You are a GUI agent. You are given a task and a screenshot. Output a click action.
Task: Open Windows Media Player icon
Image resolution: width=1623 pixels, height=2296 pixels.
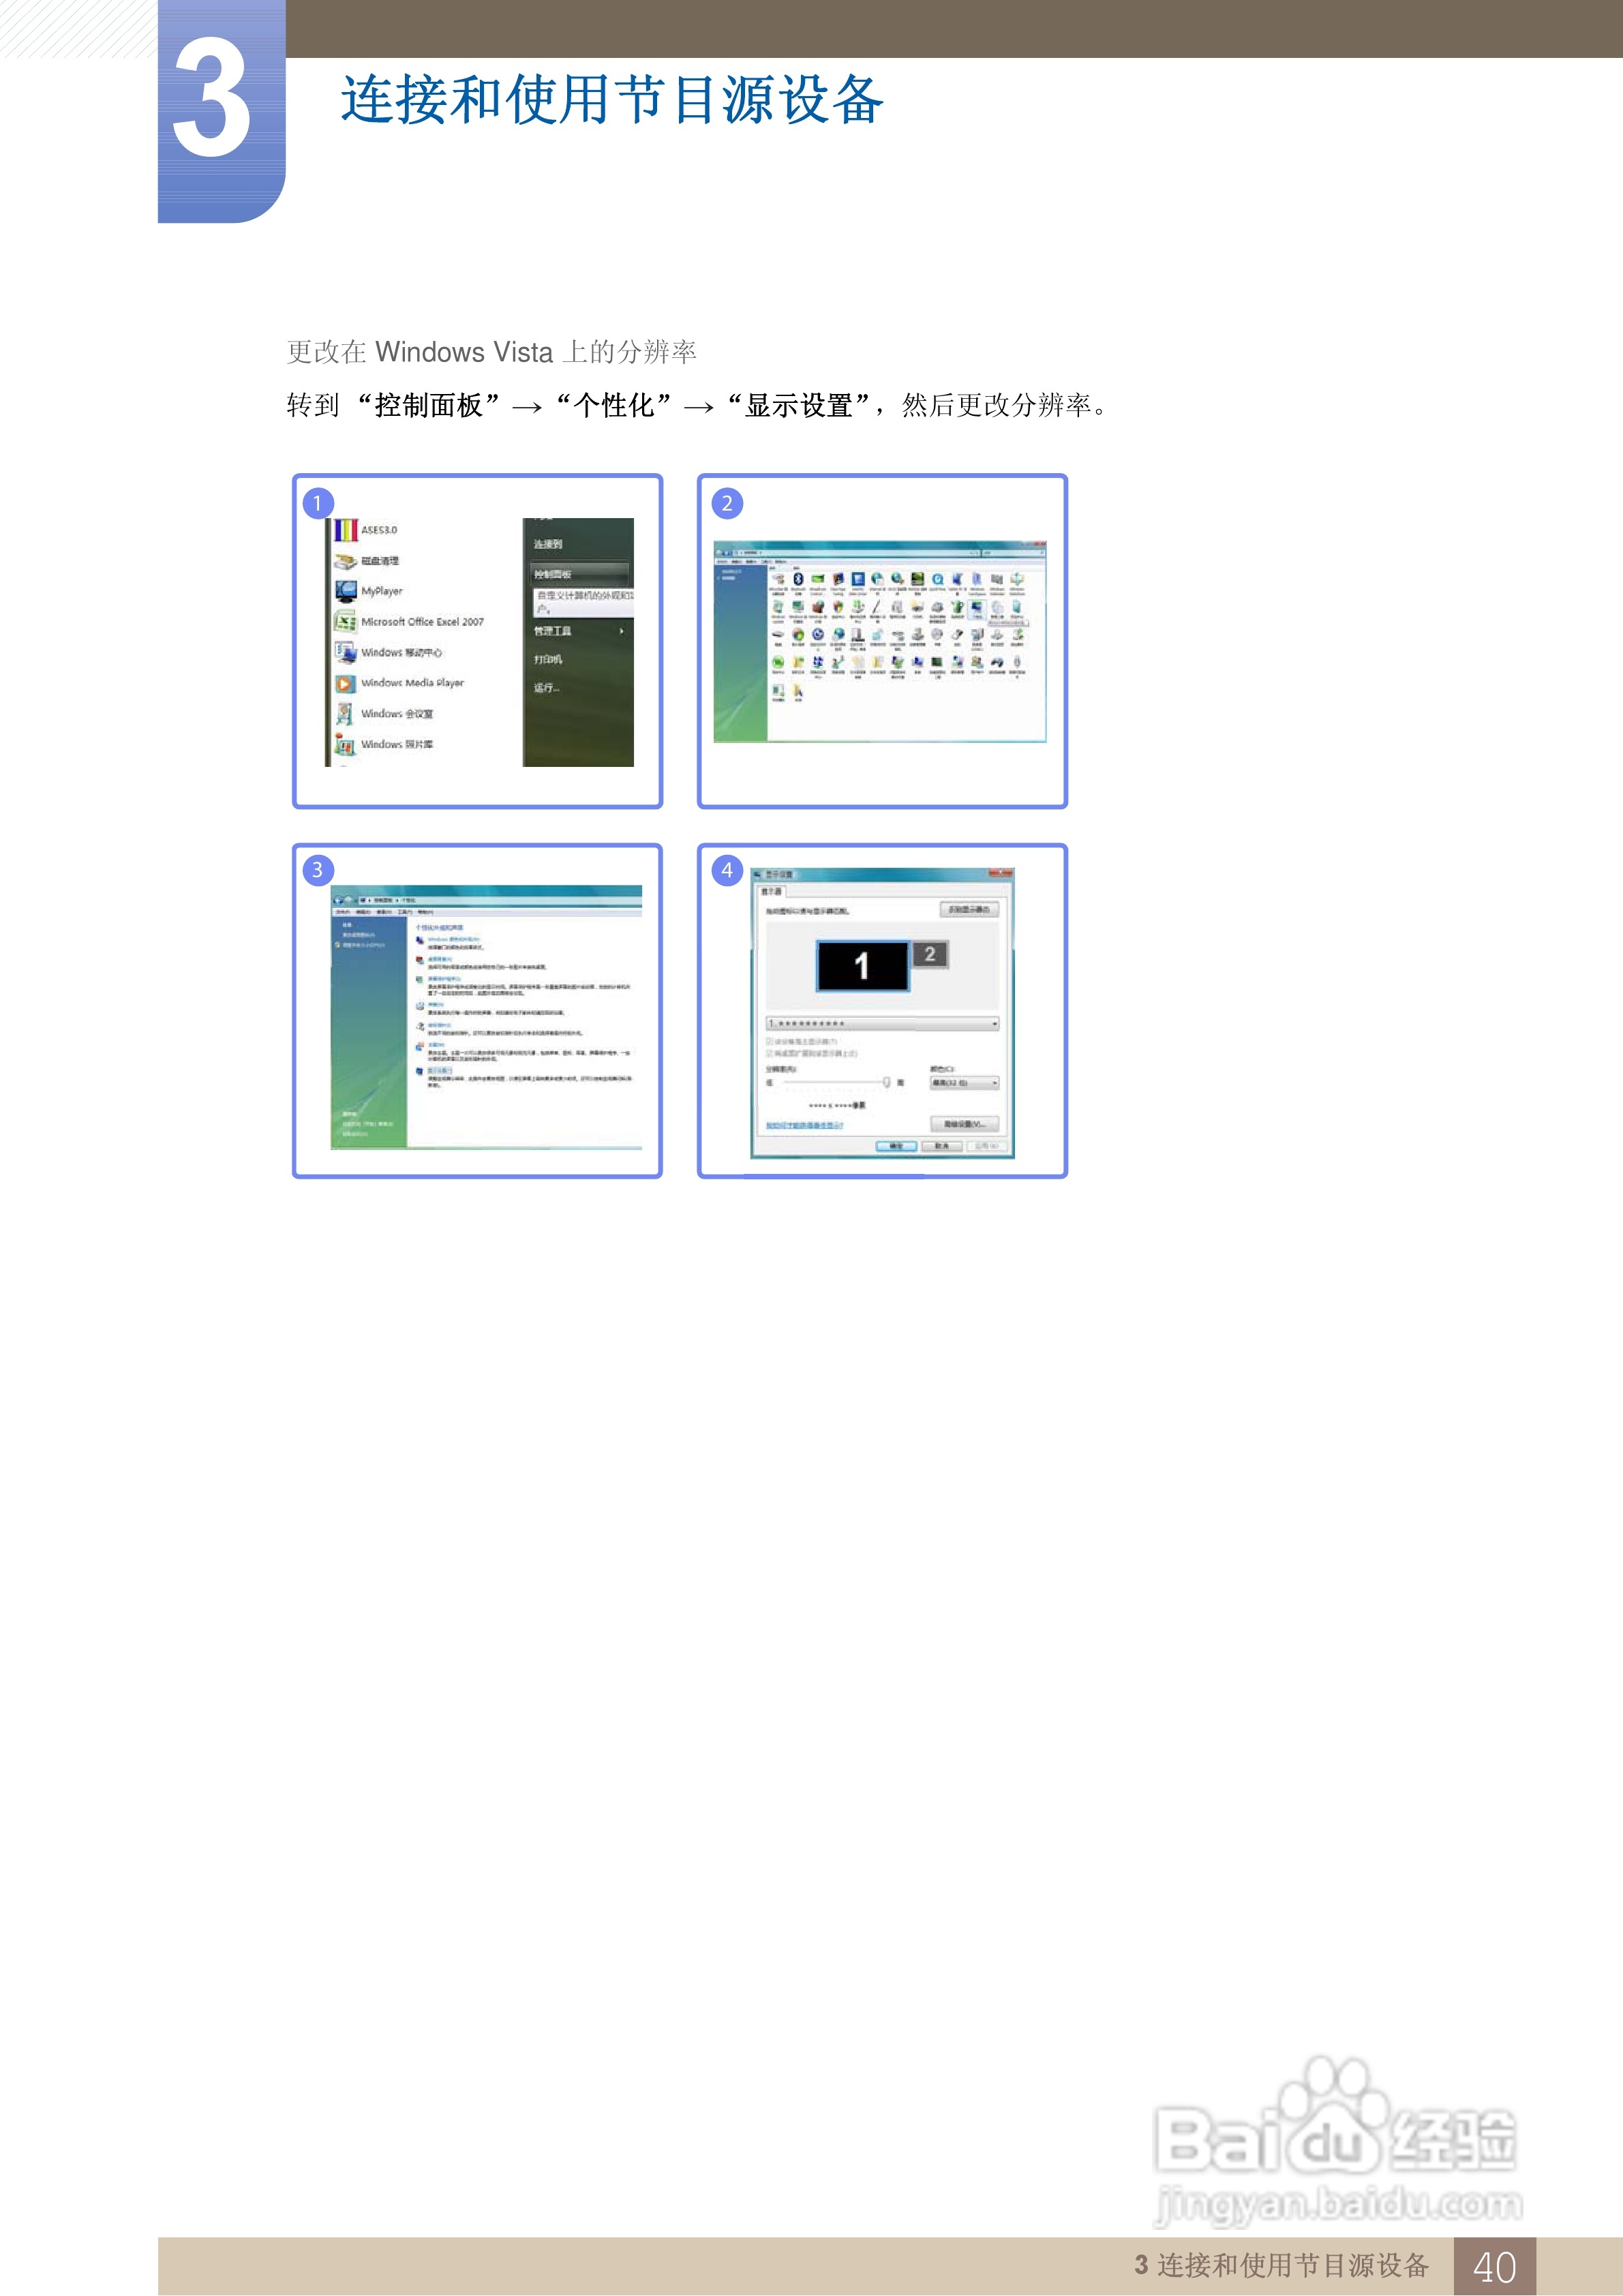(x=345, y=684)
